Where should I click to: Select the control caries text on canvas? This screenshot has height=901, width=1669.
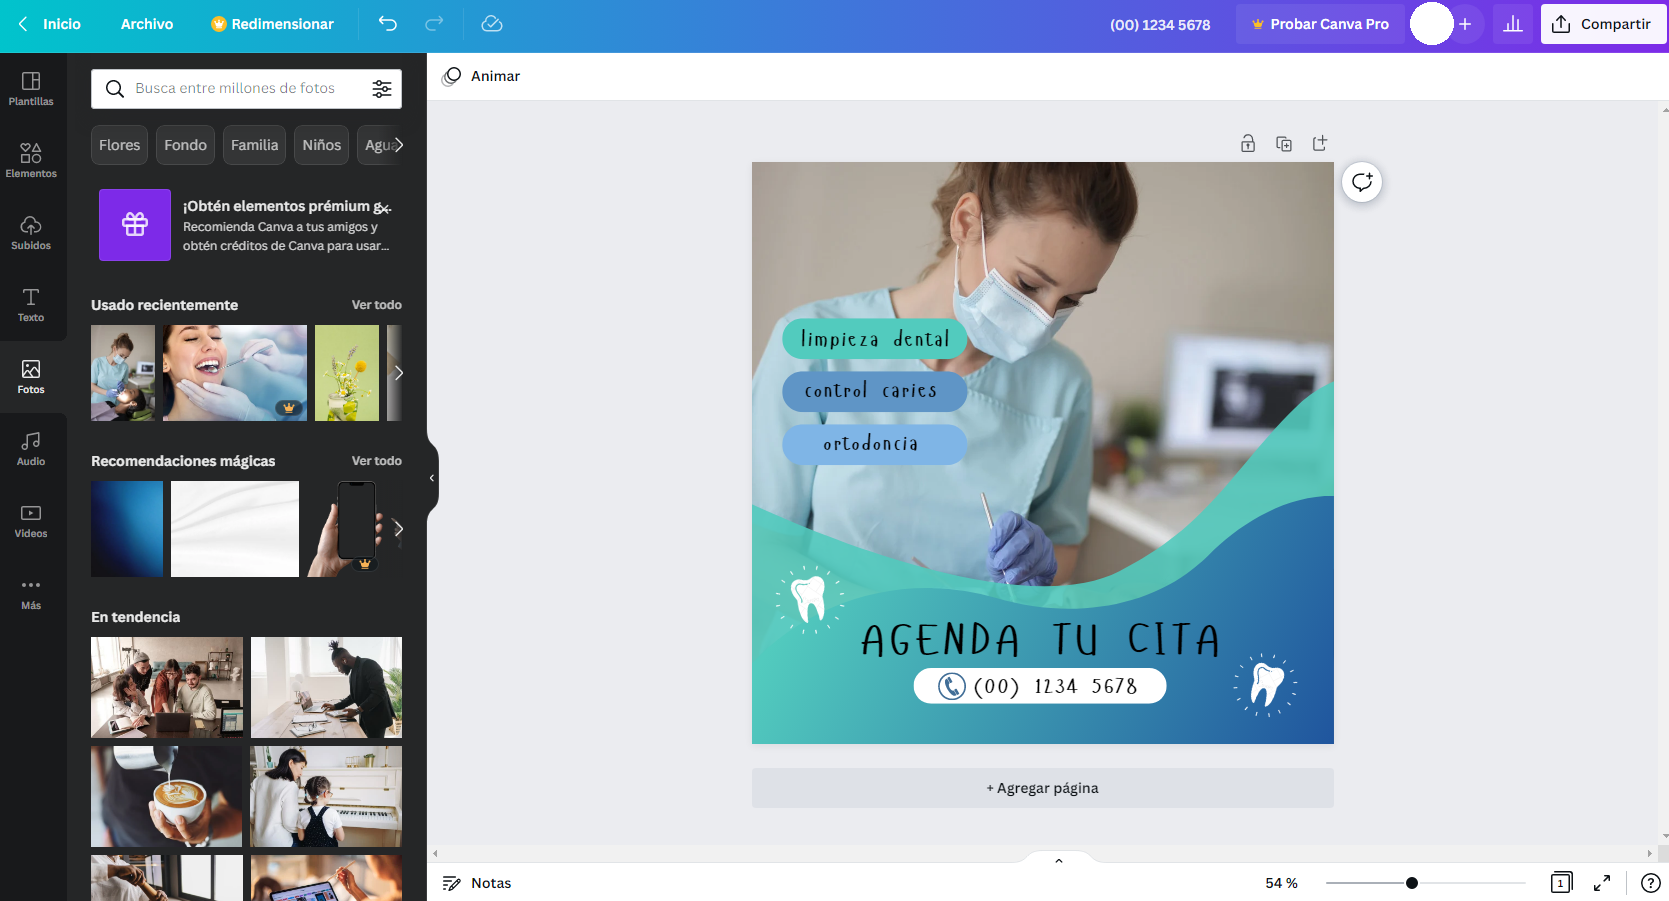coord(871,391)
